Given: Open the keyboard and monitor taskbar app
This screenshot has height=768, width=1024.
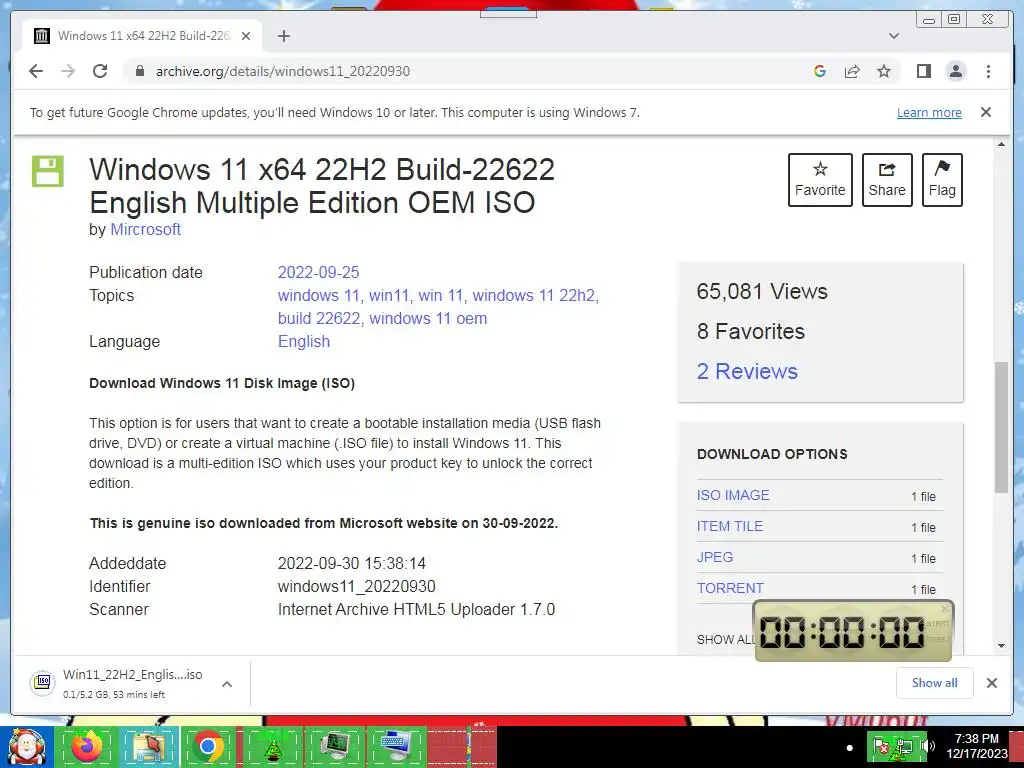Looking at the screenshot, I should point(395,747).
